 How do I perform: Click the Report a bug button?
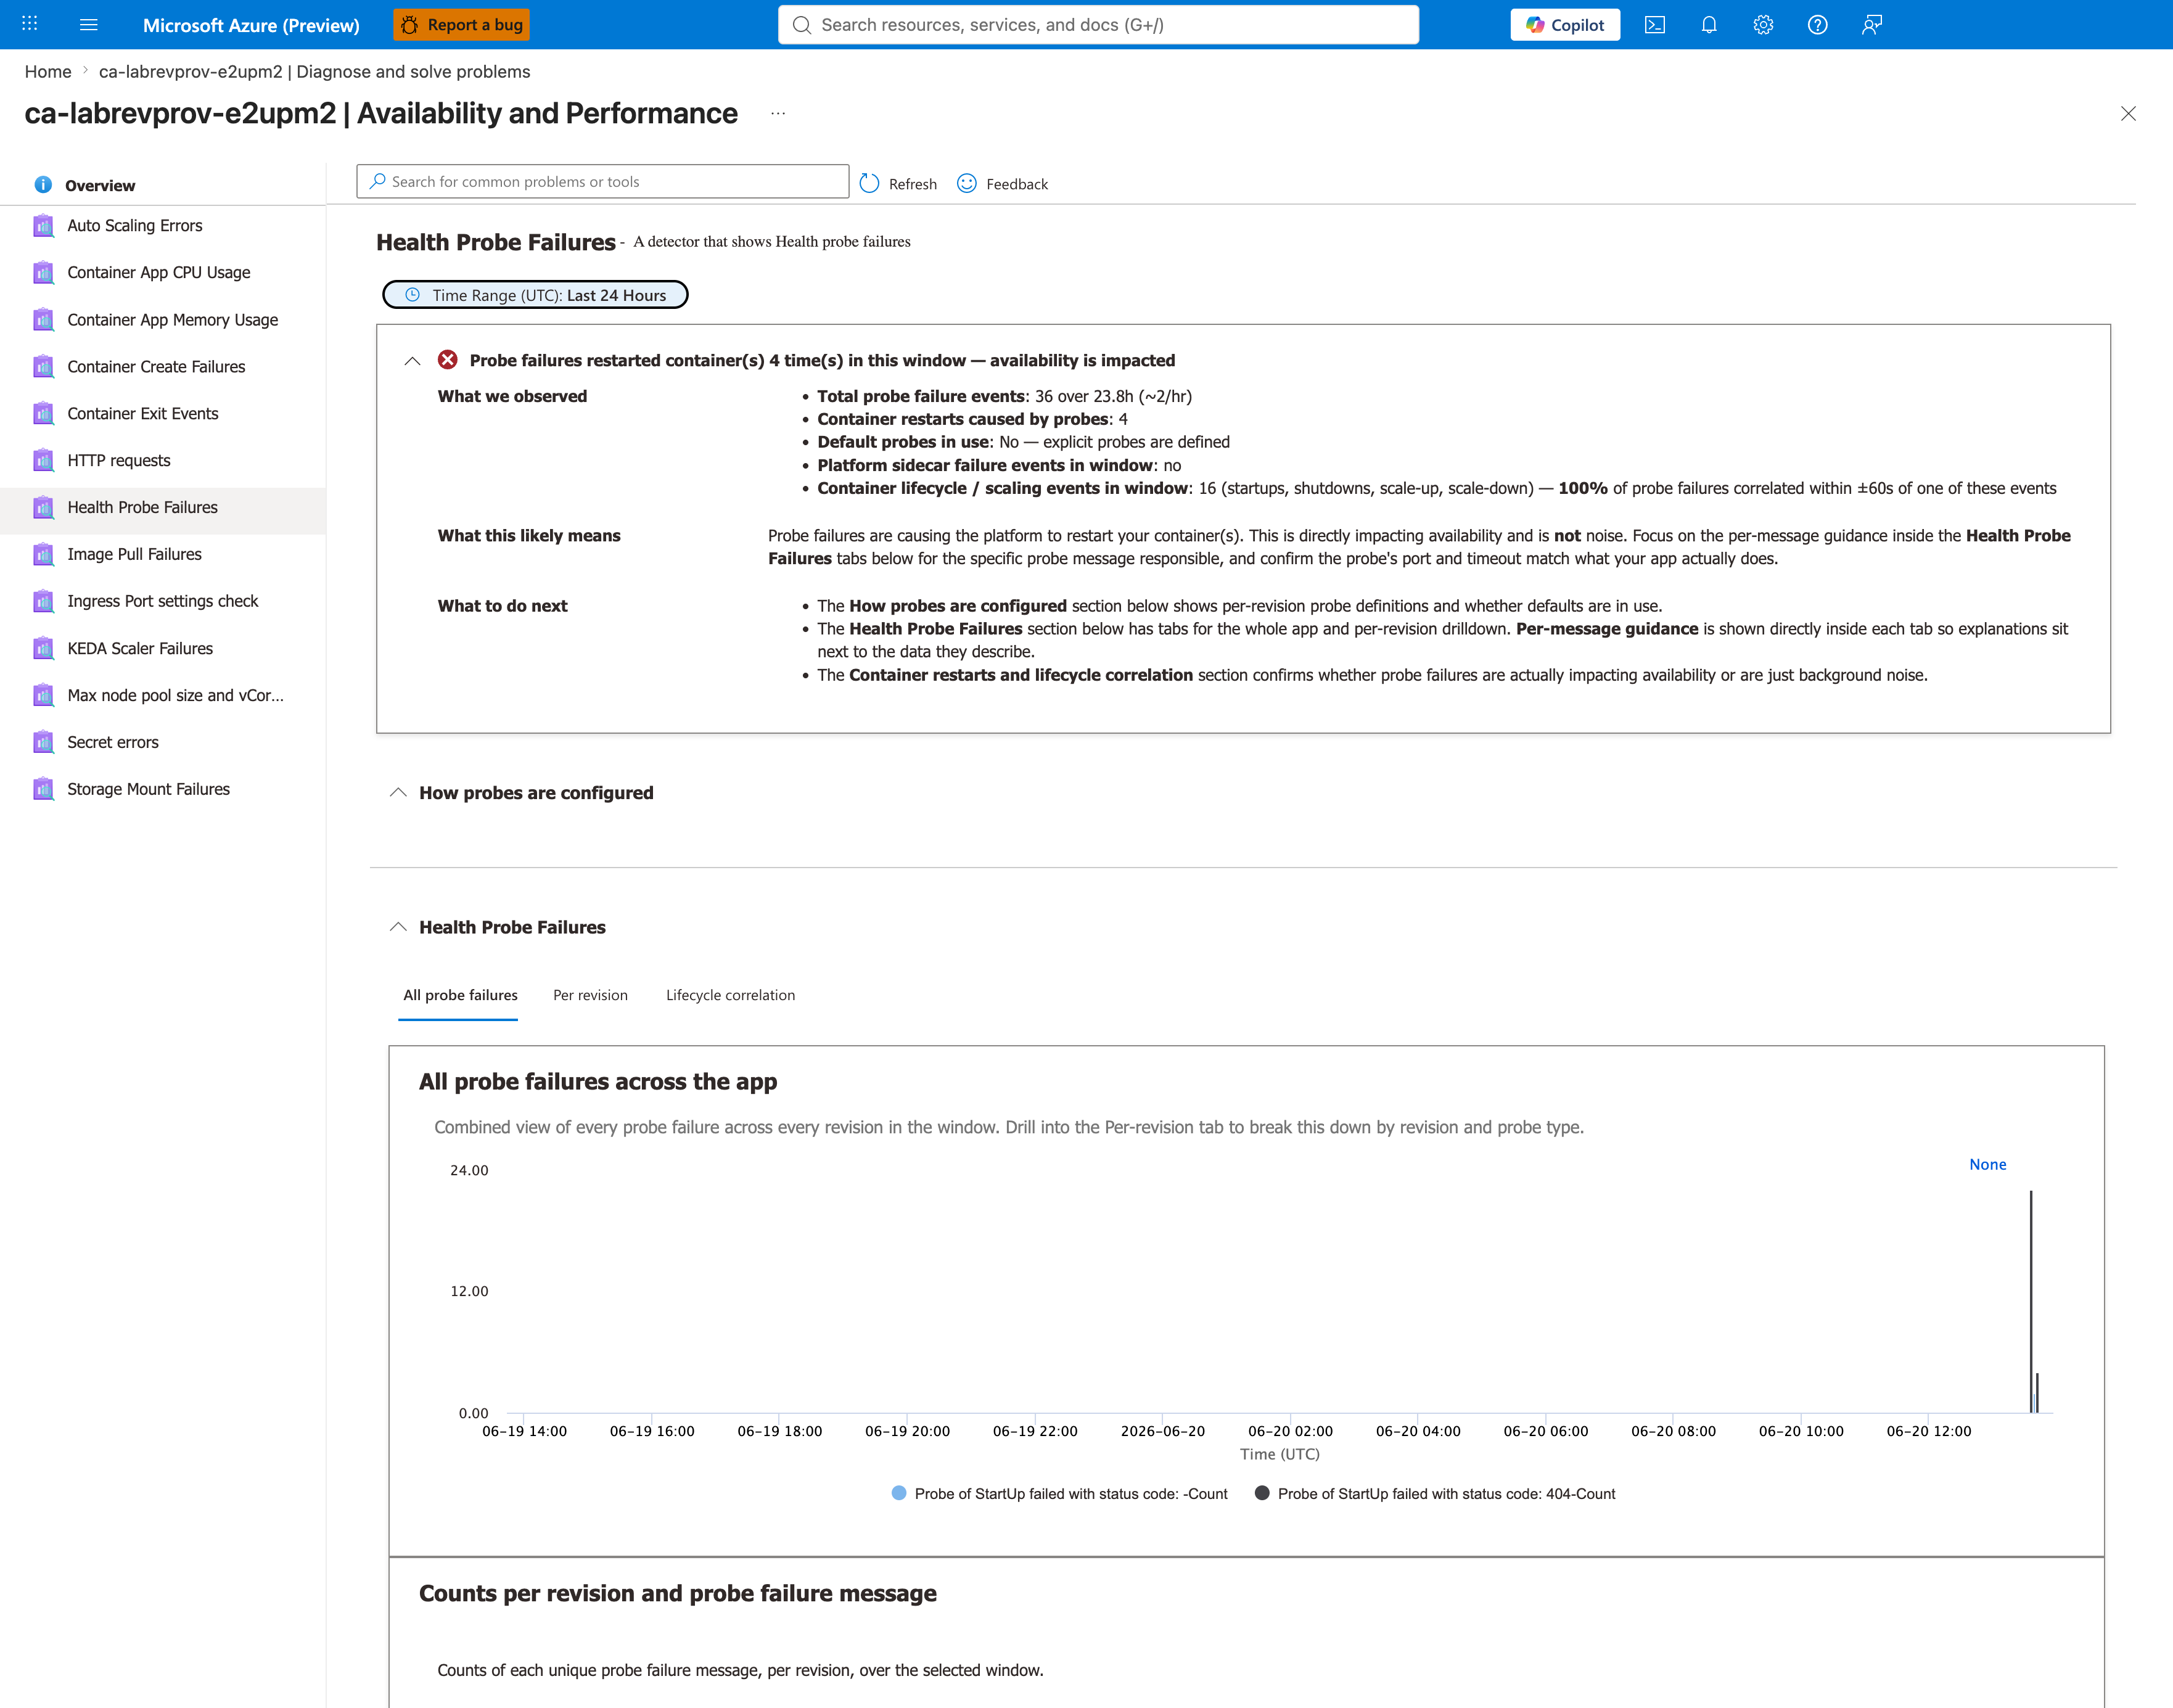462,24
